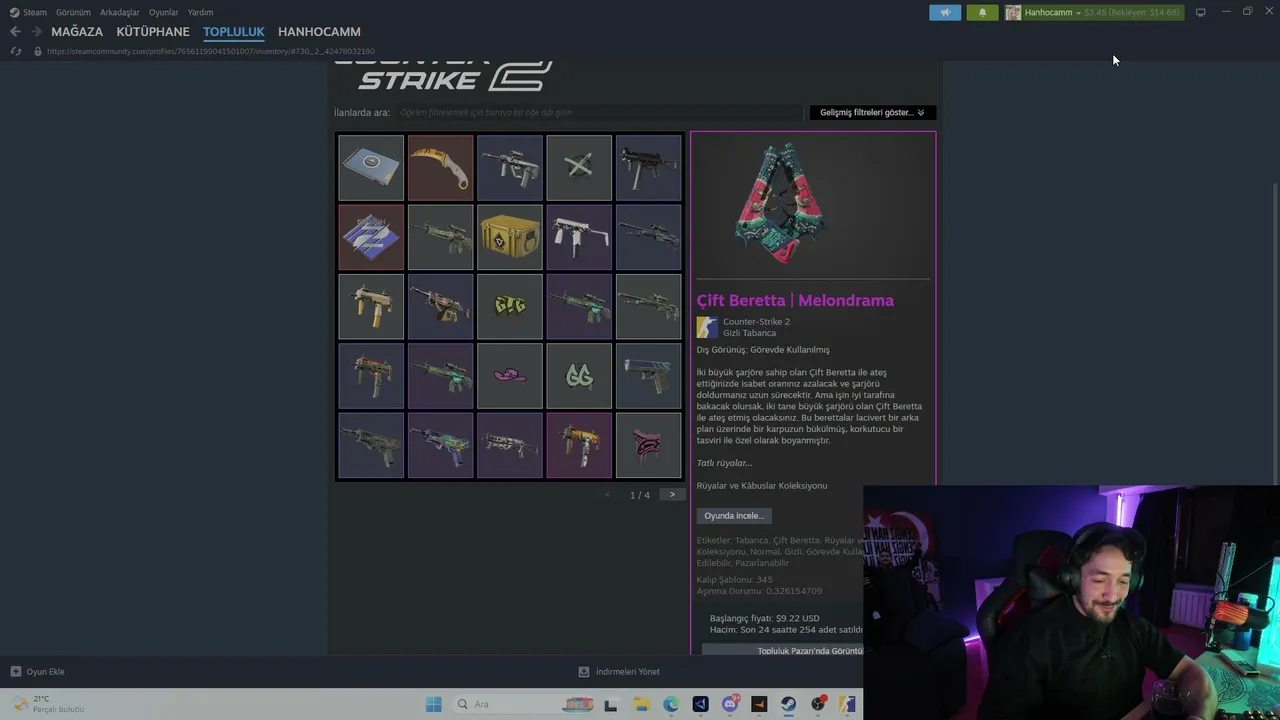Open OBS Studio from the taskbar
The width and height of the screenshot is (1280, 720).
point(818,704)
